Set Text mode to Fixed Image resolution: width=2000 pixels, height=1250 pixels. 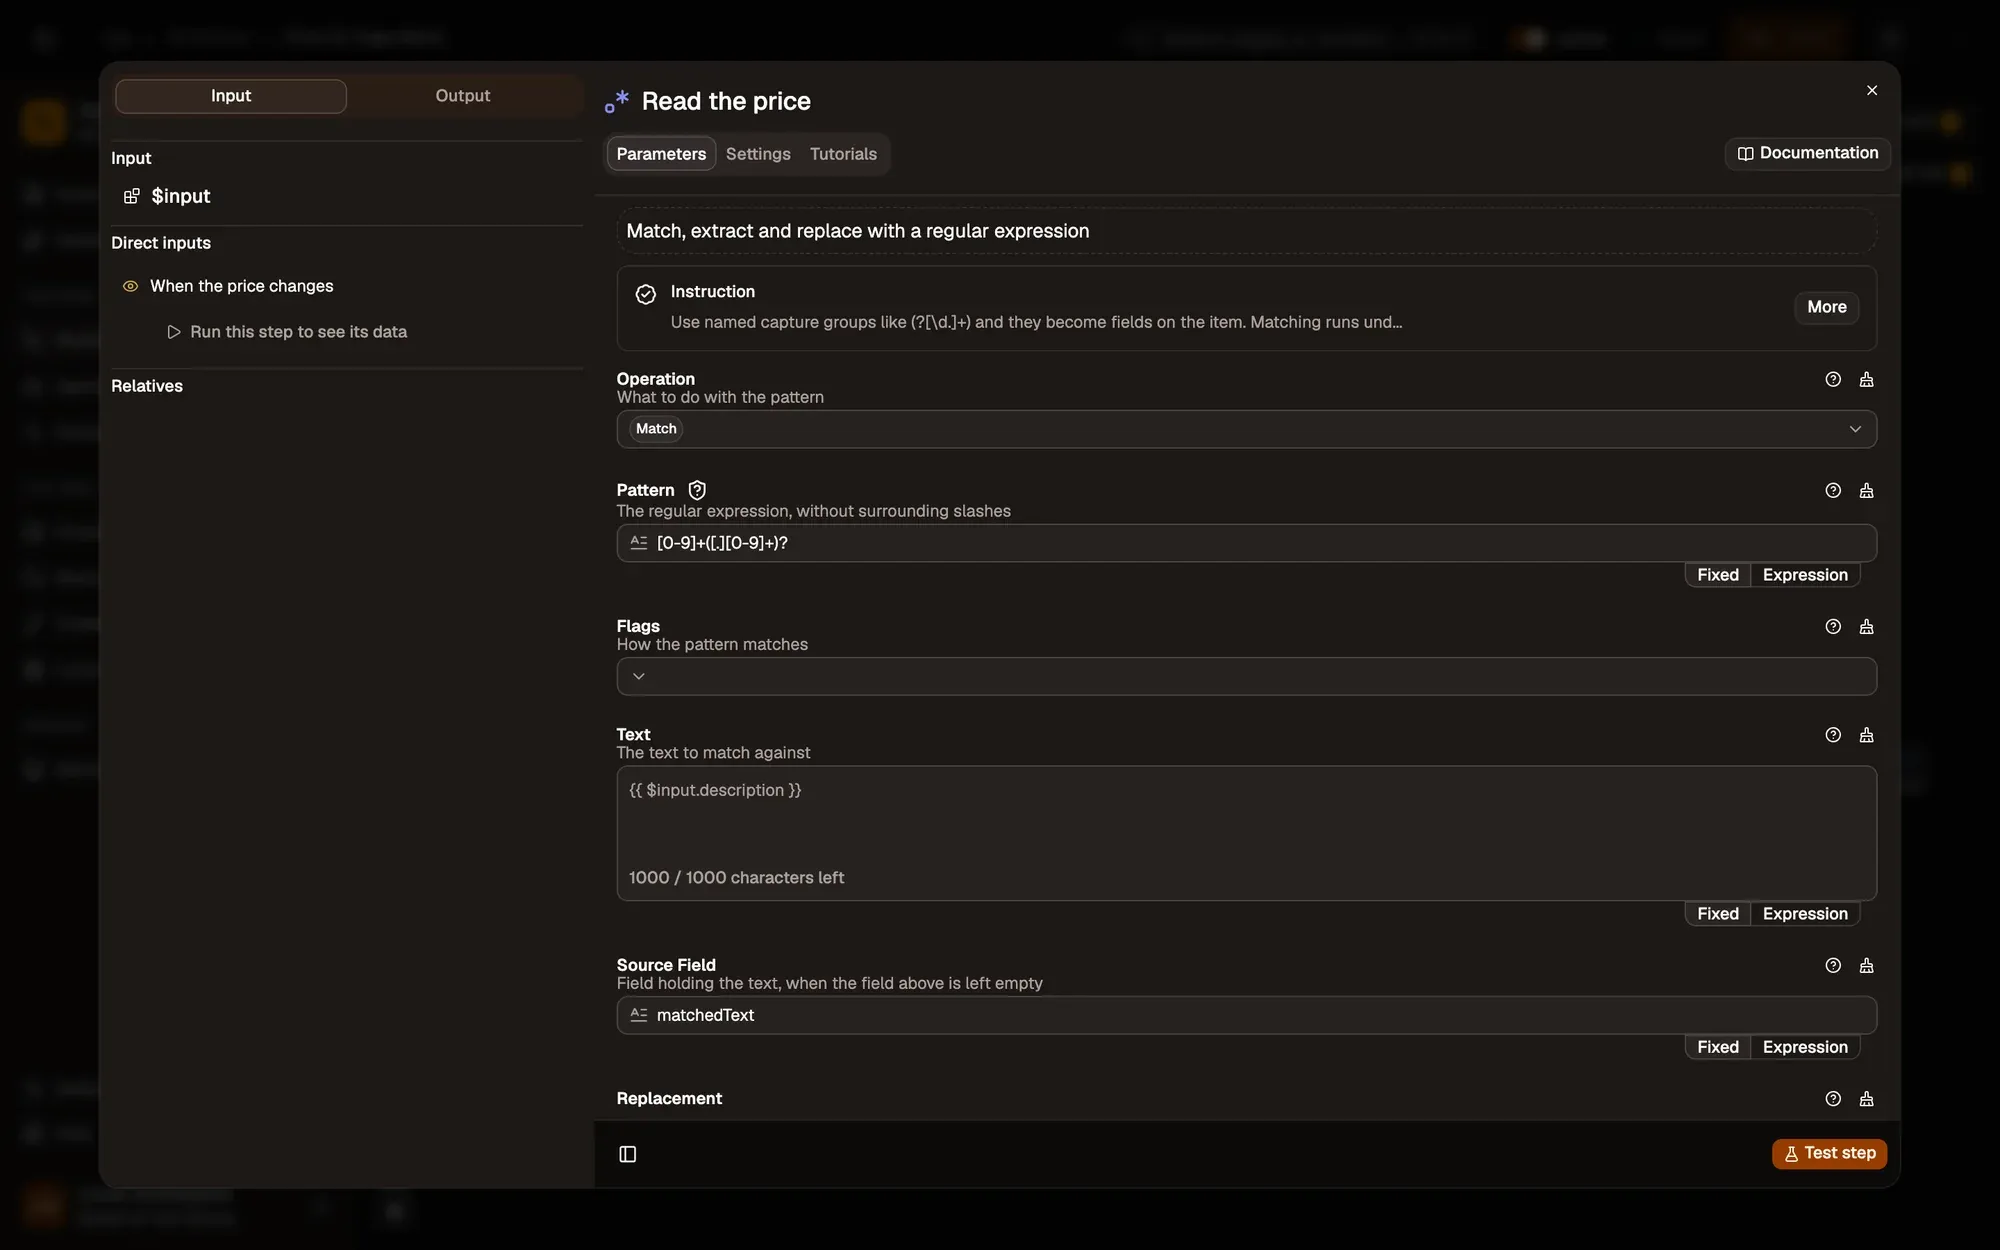click(x=1717, y=914)
